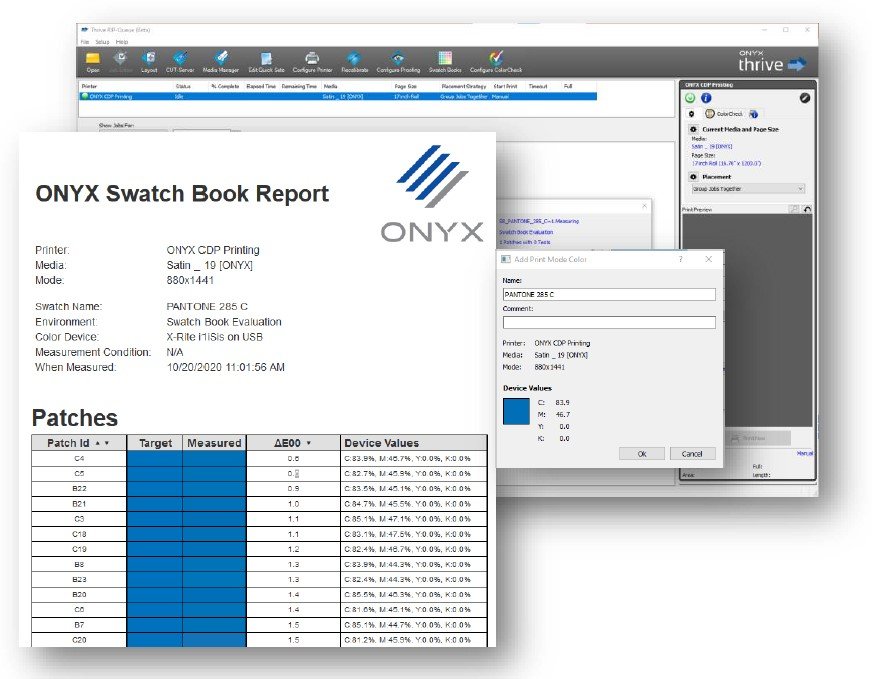Click the greyed-out Job Editor icon
Screen dimensions: 872x679
pos(120,61)
